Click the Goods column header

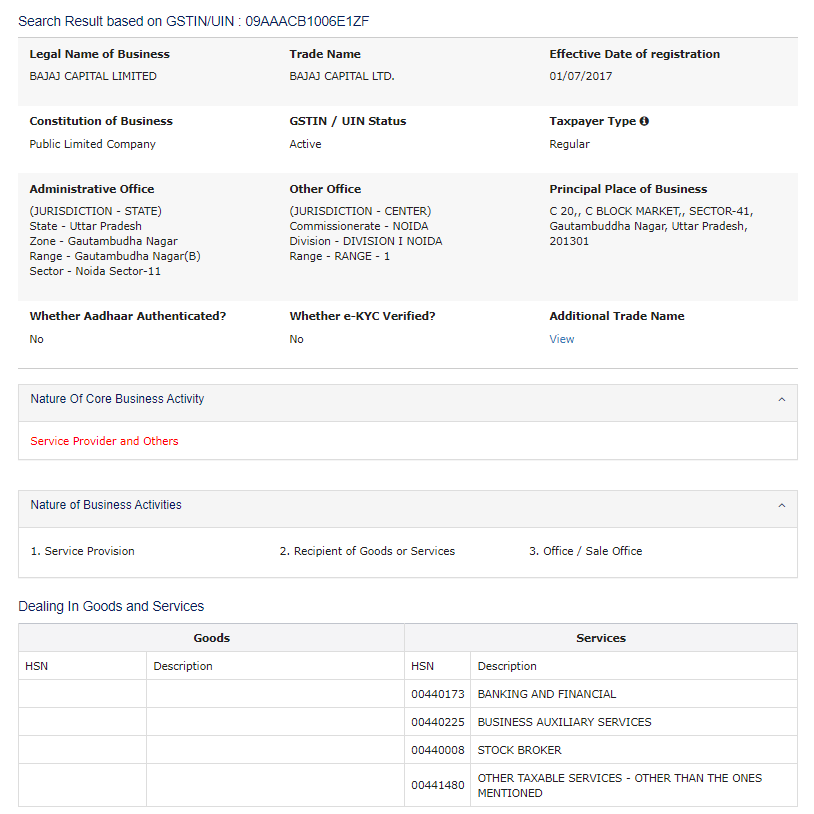click(x=211, y=638)
